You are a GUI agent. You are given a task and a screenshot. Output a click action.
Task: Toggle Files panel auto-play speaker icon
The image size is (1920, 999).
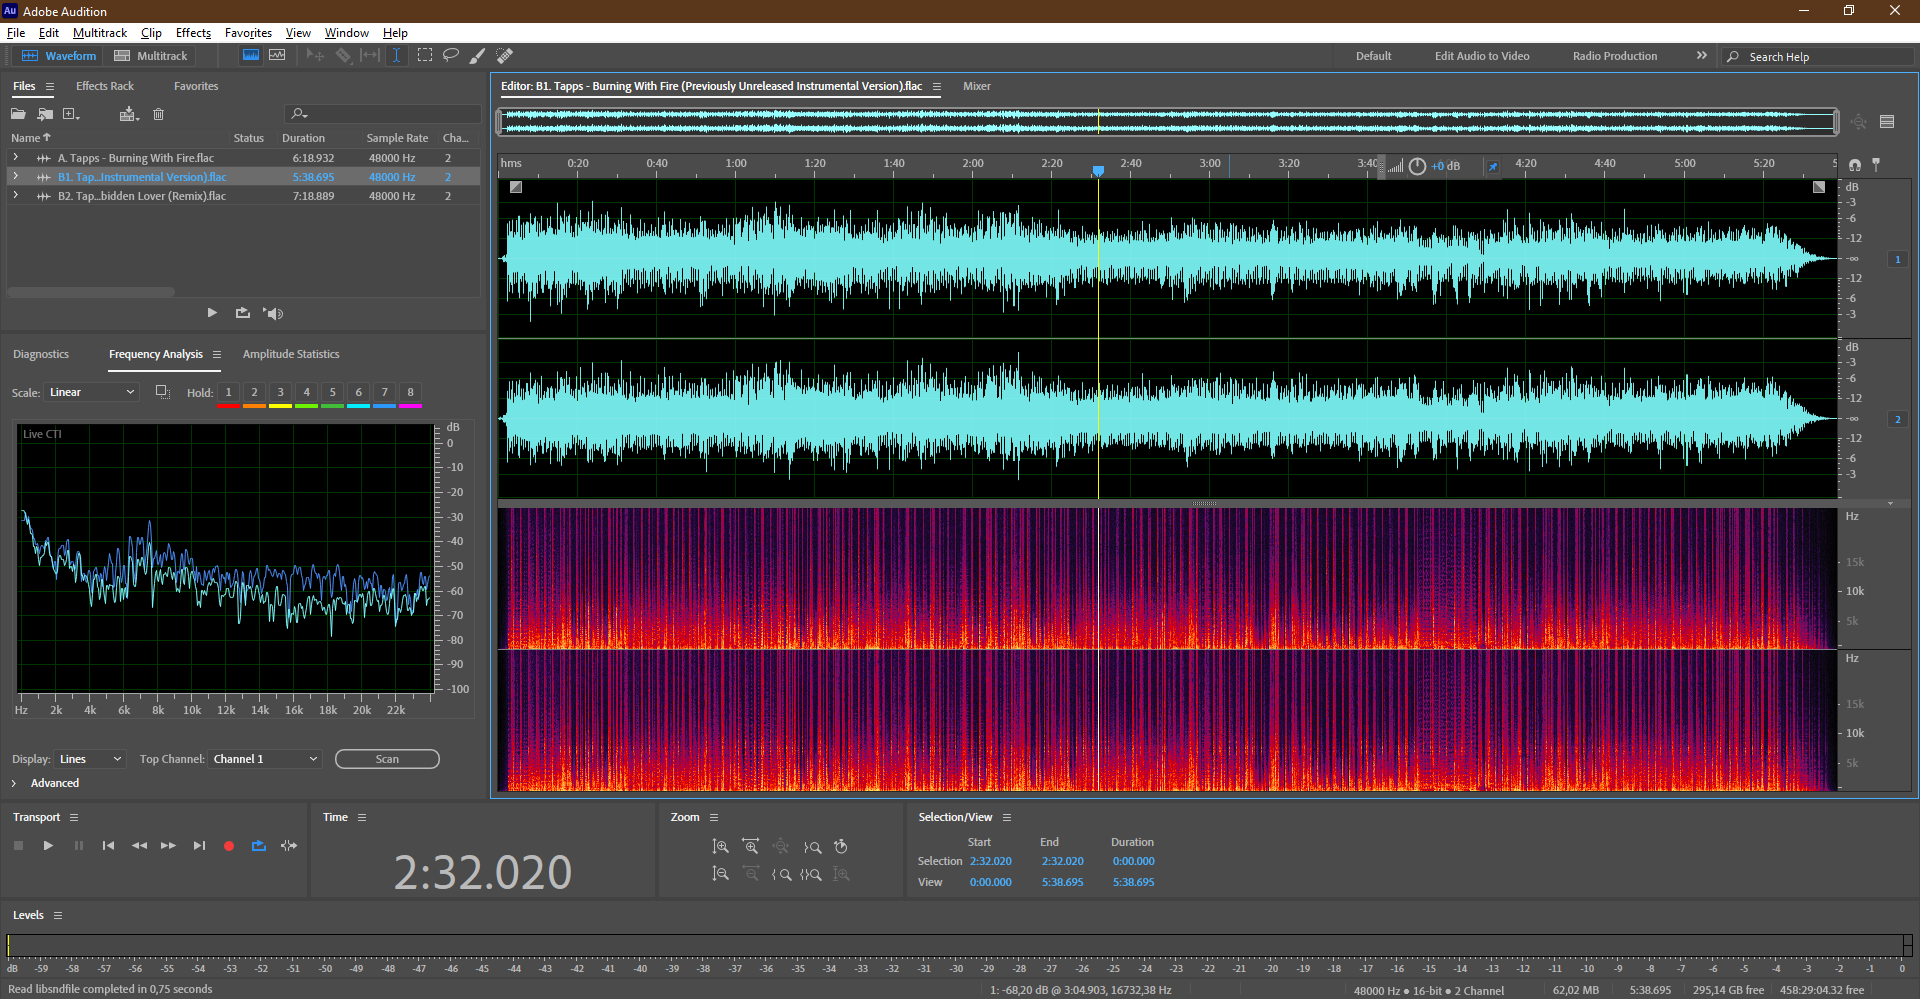pyautogui.click(x=273, y=313)
